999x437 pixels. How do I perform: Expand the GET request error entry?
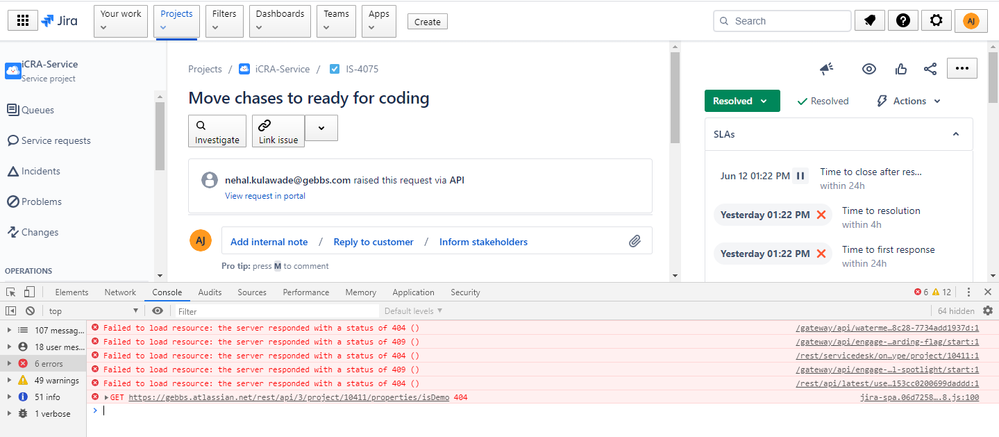pyautogui.click(x=106, y=397)
